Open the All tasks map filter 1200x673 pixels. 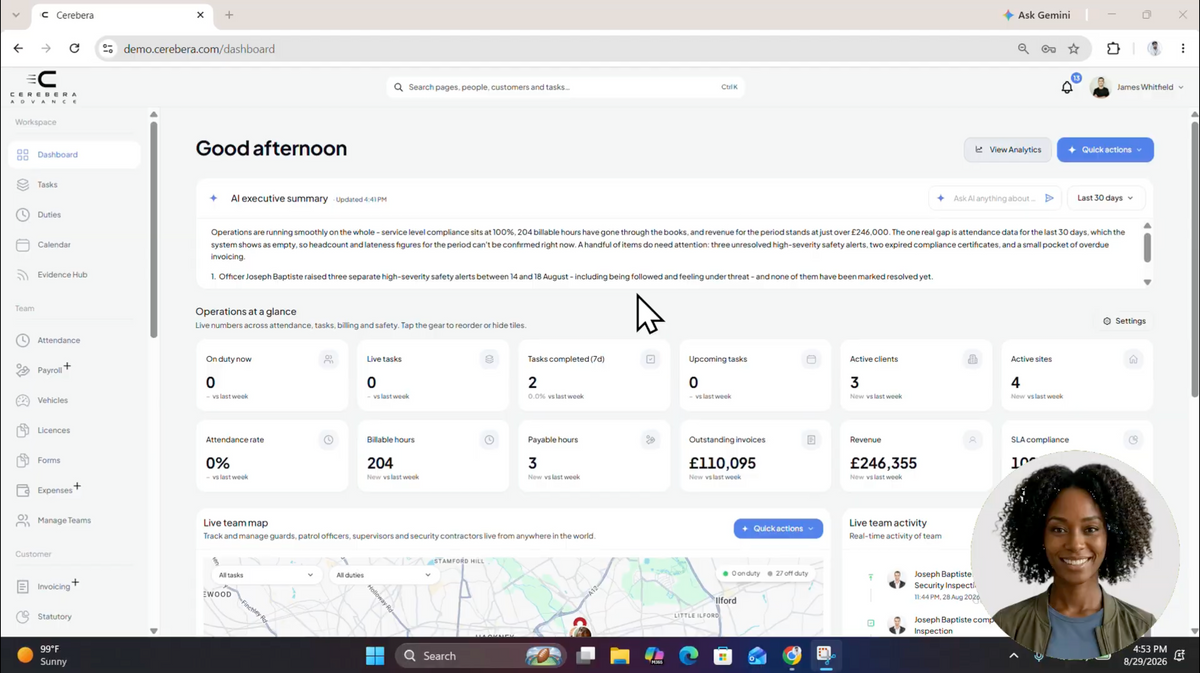click(x=266, y=575)
